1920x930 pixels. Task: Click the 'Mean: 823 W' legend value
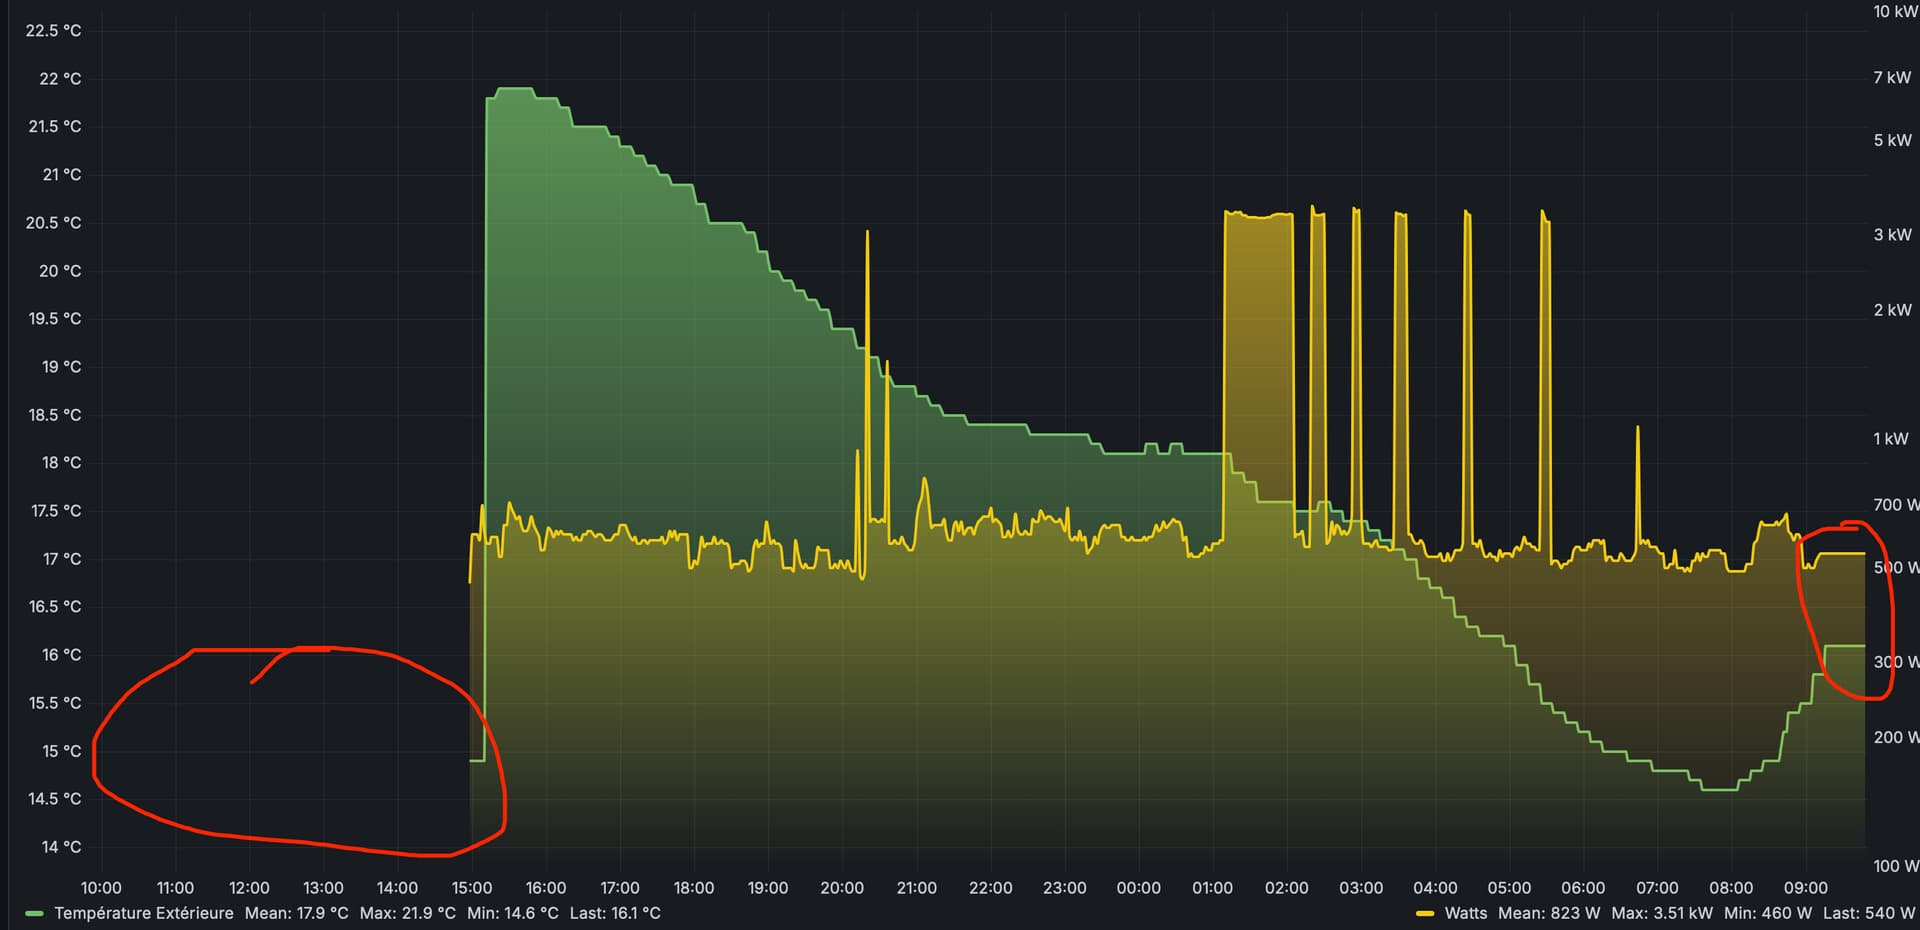(x=1549, y=913)
